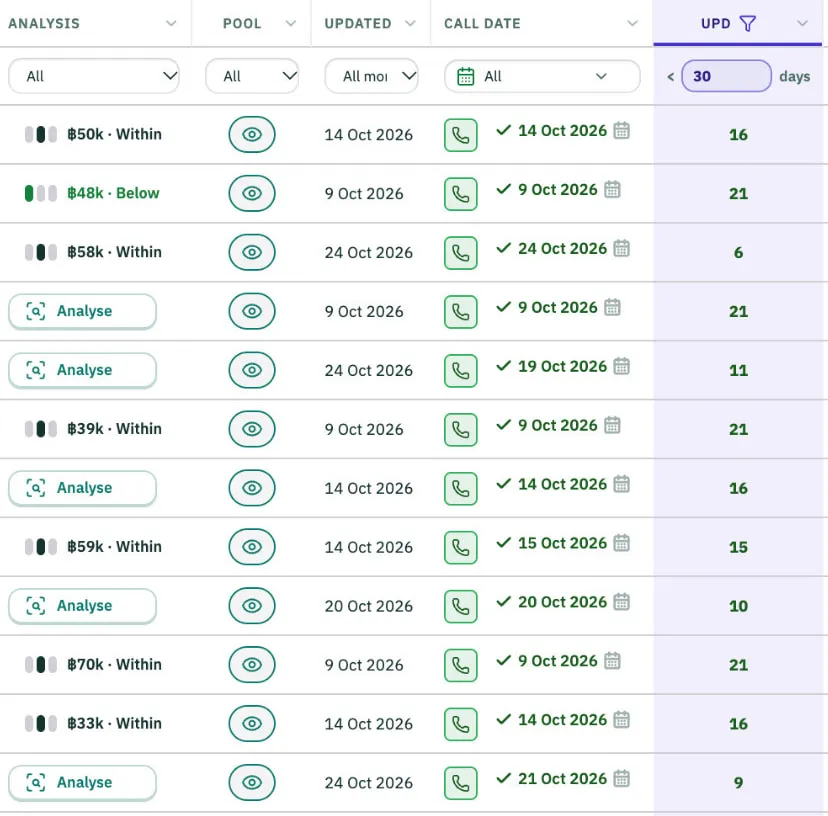This screenshot has height=816, width=828.
Task: Expand the UPD column header chevron
Action: pos(802,23)
